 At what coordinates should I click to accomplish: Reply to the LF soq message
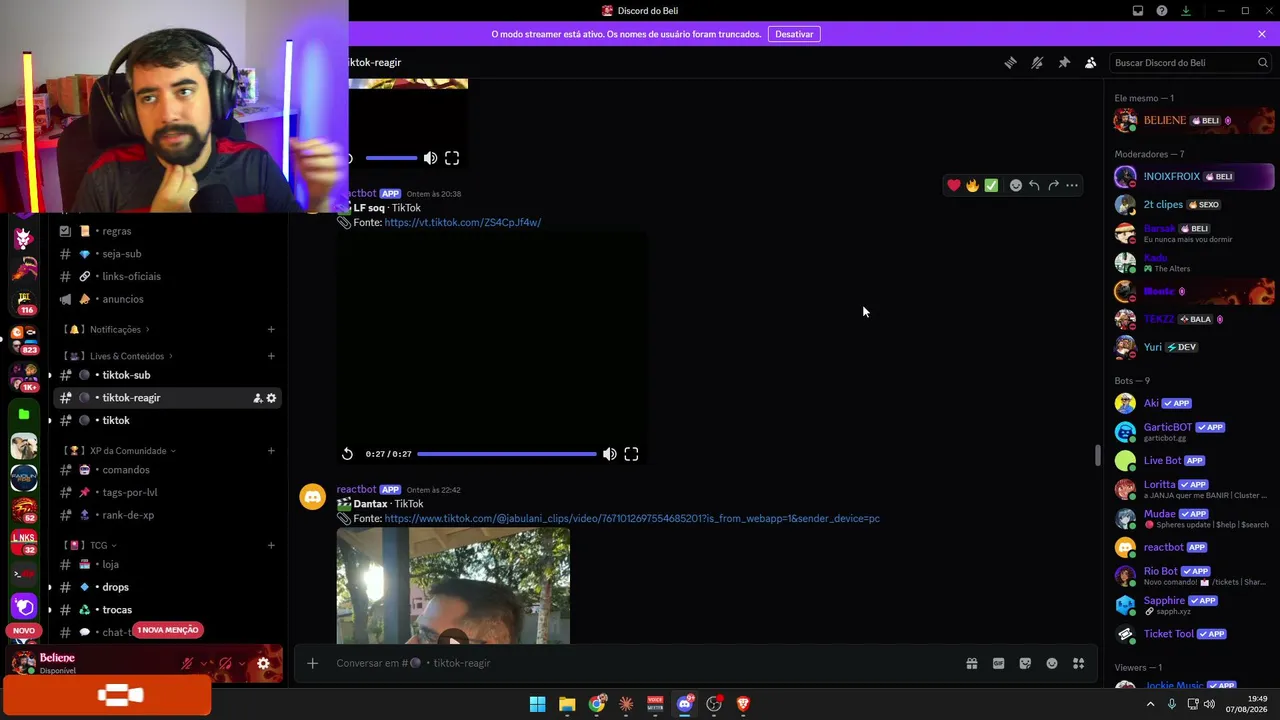pyautogui.click(x=1034, y=185)
